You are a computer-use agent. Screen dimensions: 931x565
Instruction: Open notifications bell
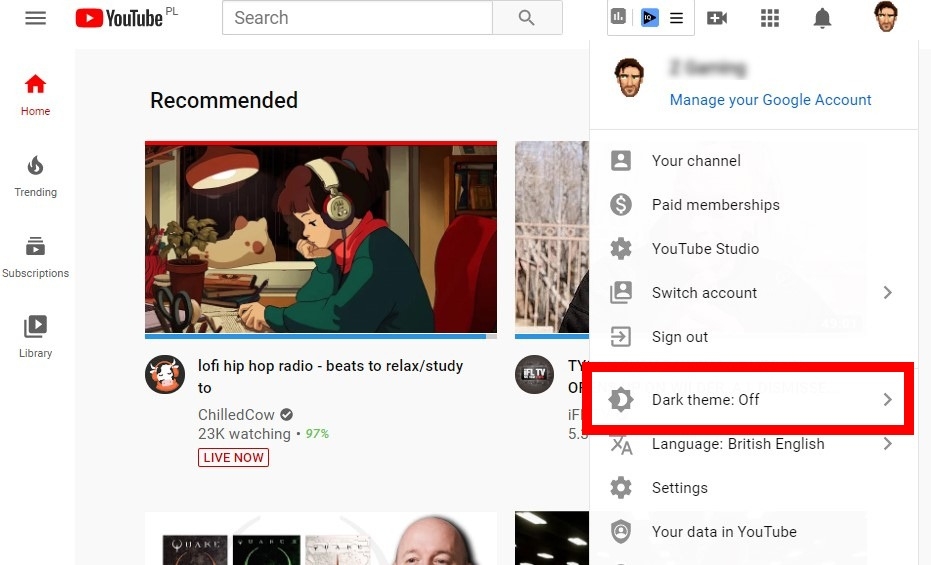[822, 18]
